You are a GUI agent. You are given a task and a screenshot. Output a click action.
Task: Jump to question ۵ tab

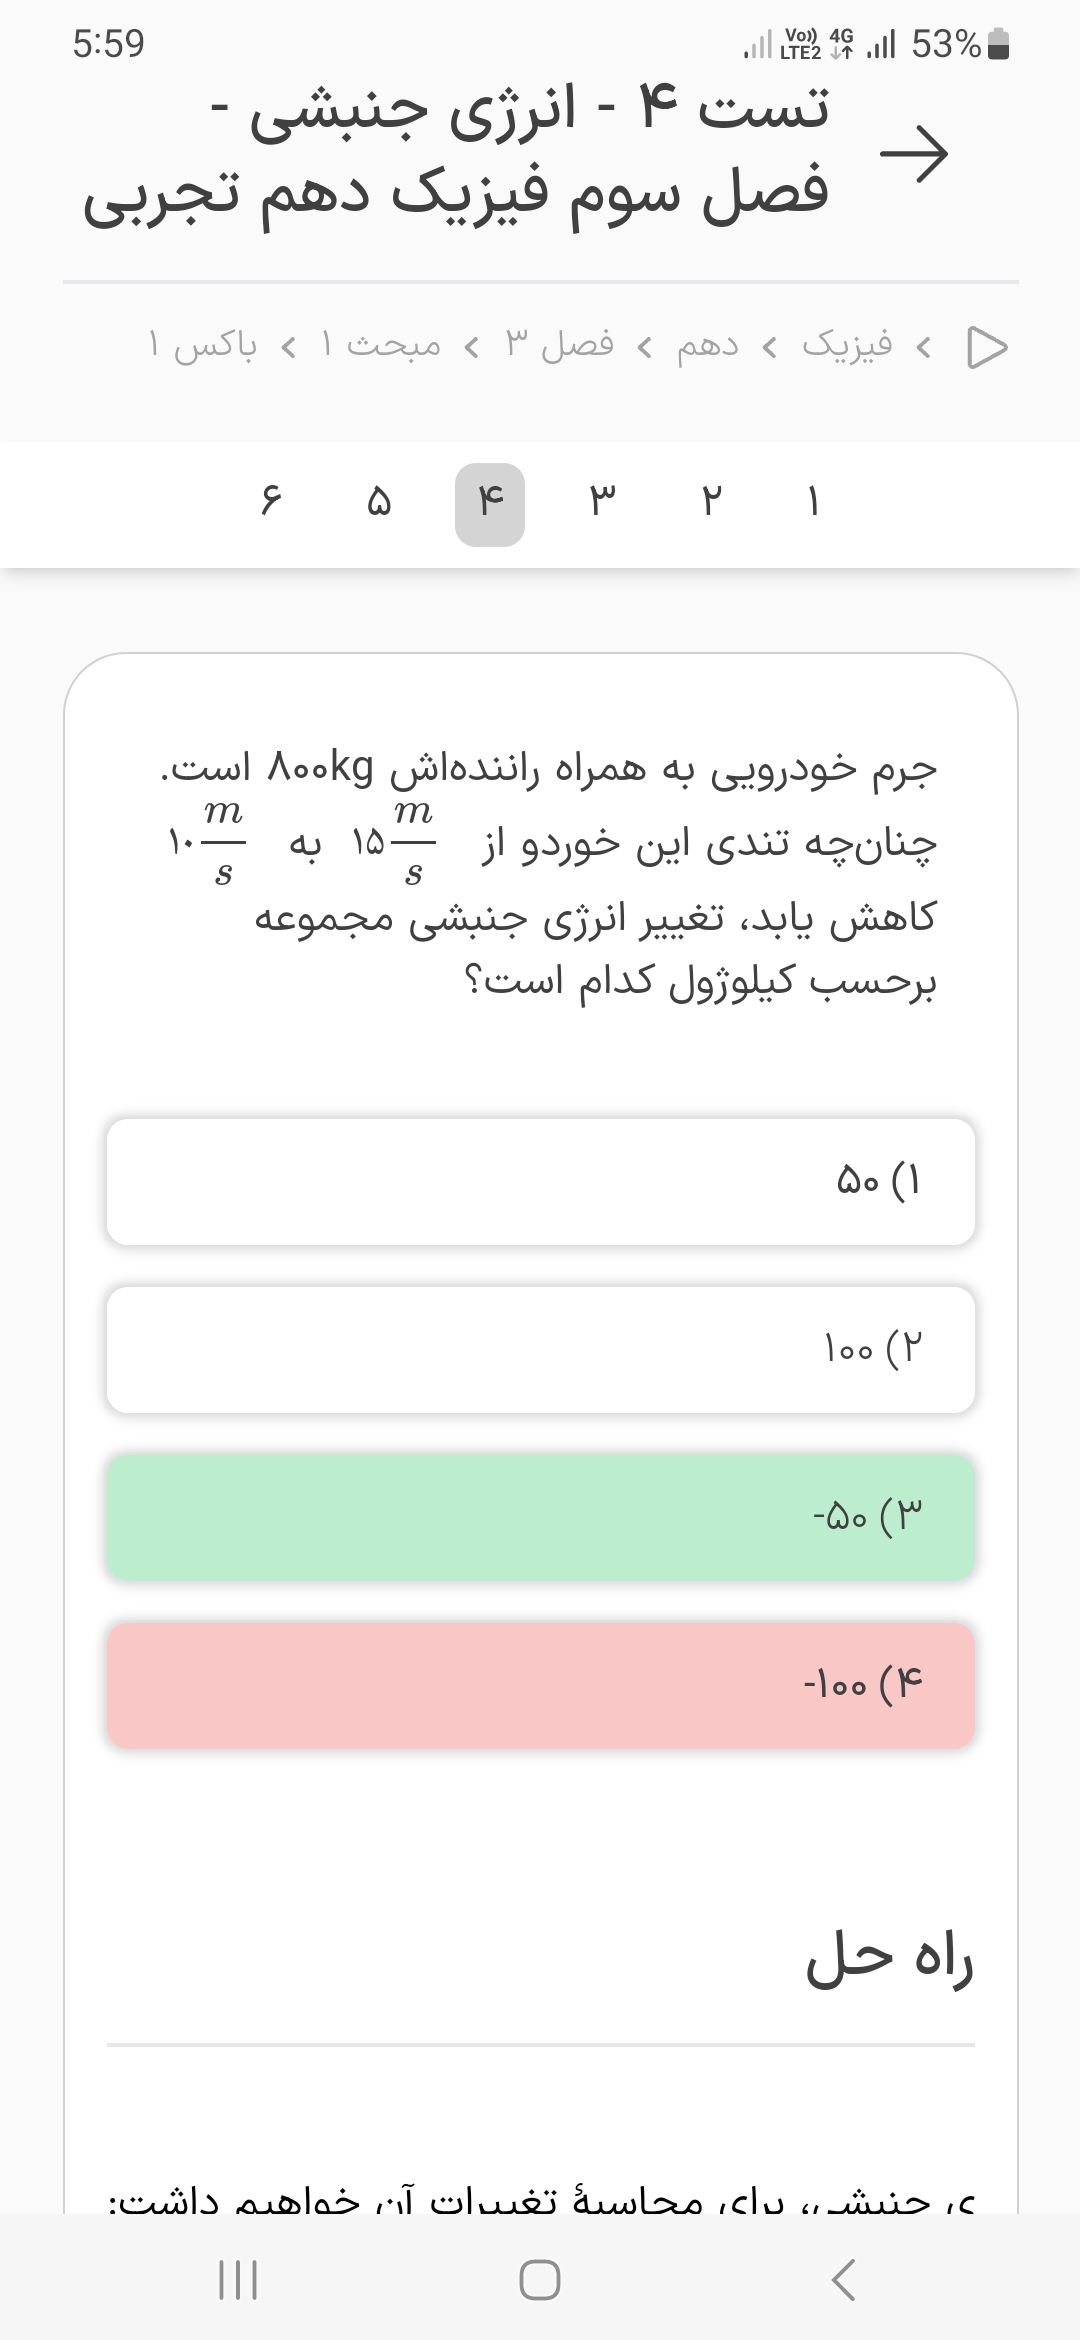(379, 502)
